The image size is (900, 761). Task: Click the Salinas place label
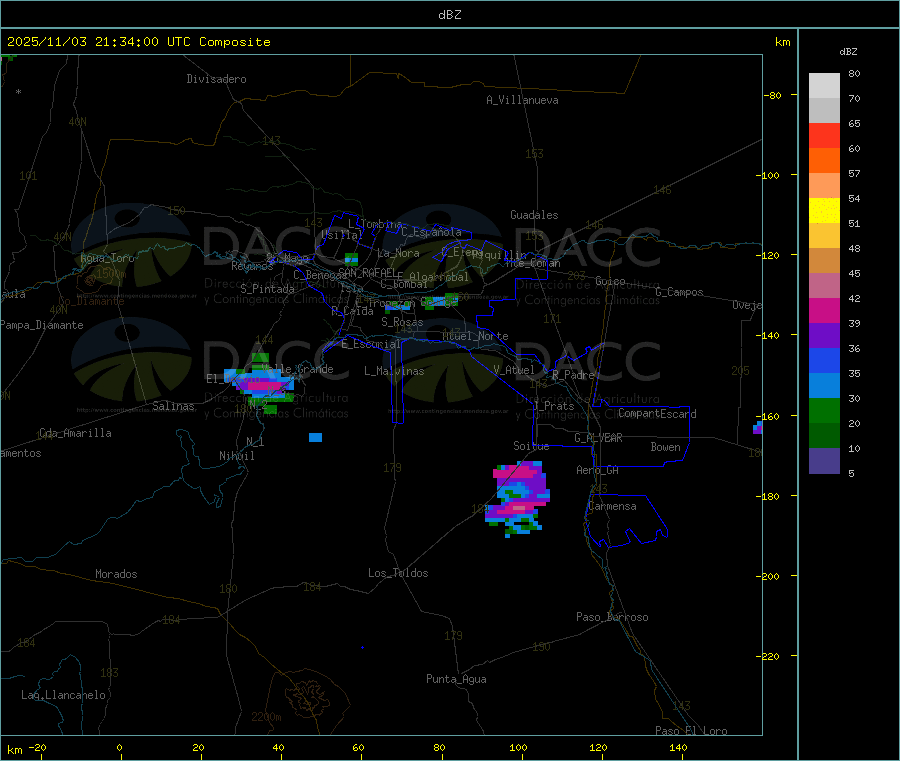[173, 406]
